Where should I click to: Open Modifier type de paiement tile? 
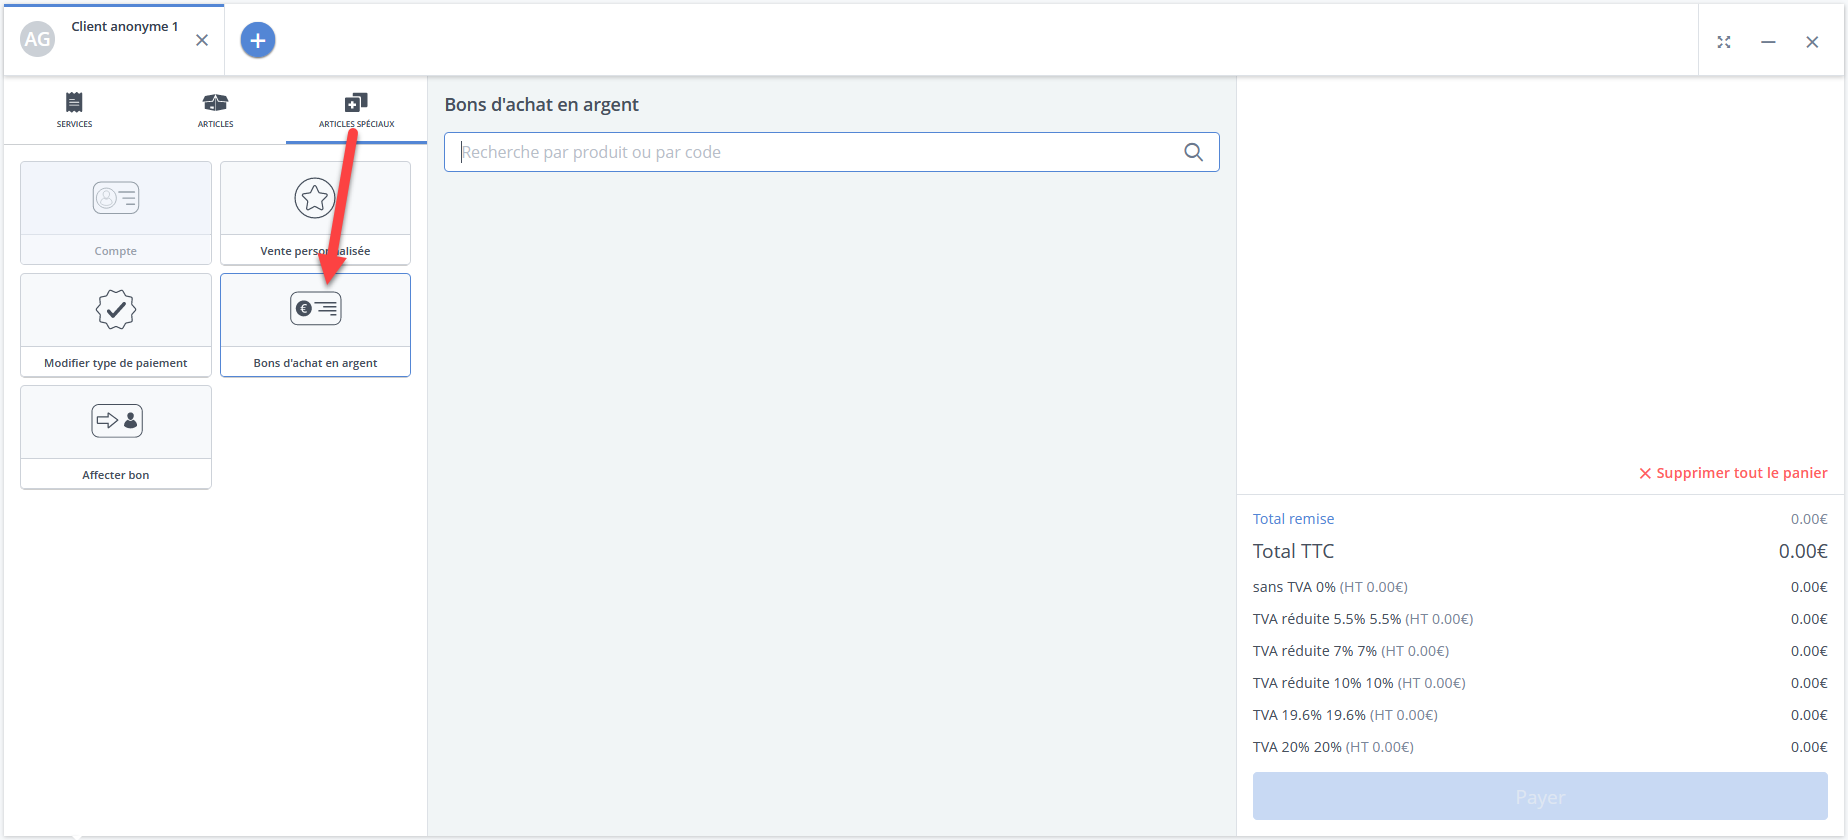116,325
